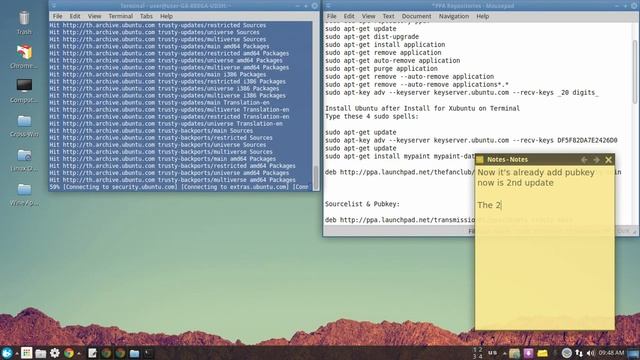
Task: Open the Terminal menu in the terminal window
Action: click(120, 16)
